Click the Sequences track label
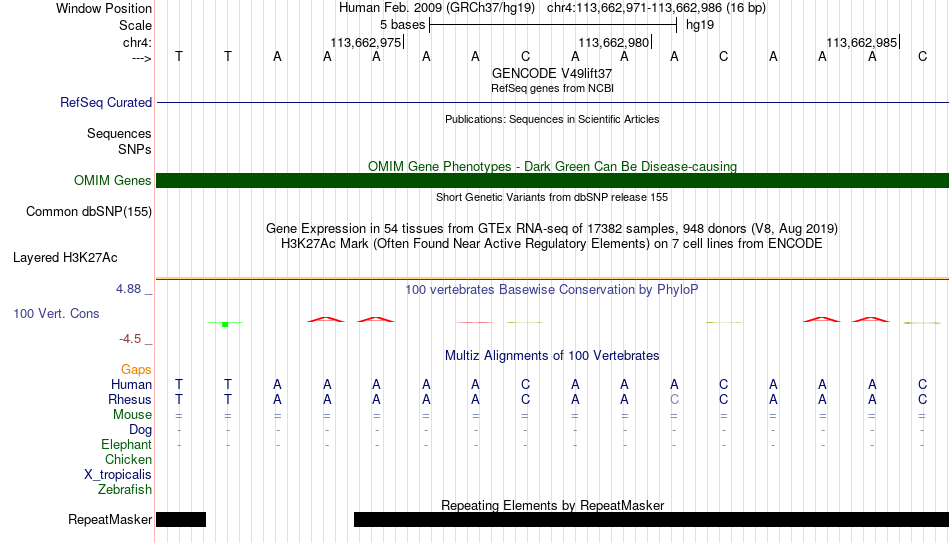The height and width of the screenshot is (543, 950). (x=119, y=133)
